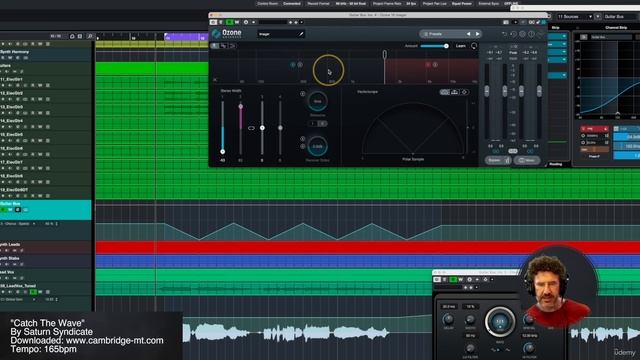Image resolution: width=640 pixels, height=360 pixels.
Task: Click the 20.0 ms delay value in Chorus
Action: click(449, 307)
